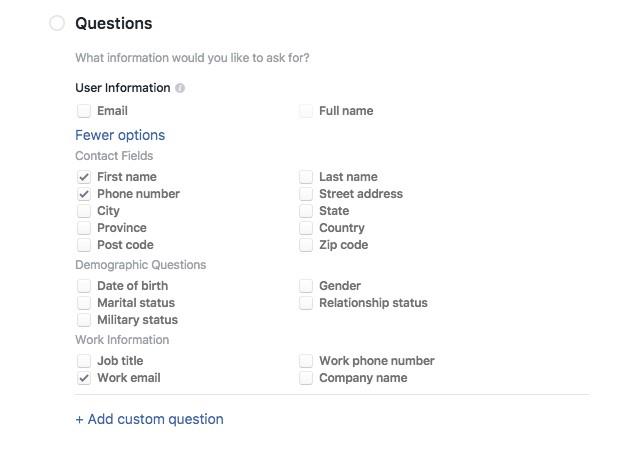Check the Street address option
Image resolution: width=628 pixels, height=454 pixels.
[306, 194]
